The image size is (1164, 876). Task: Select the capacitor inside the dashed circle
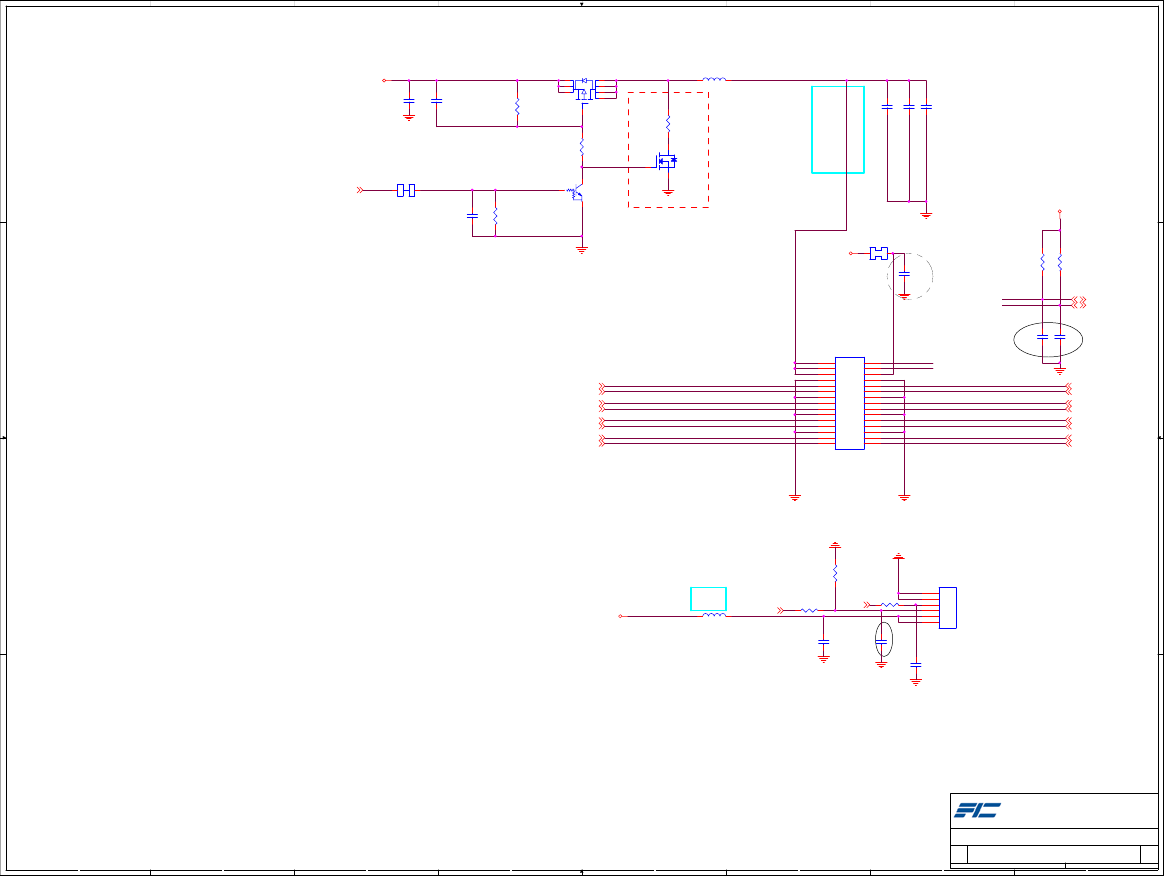(904, 274)
